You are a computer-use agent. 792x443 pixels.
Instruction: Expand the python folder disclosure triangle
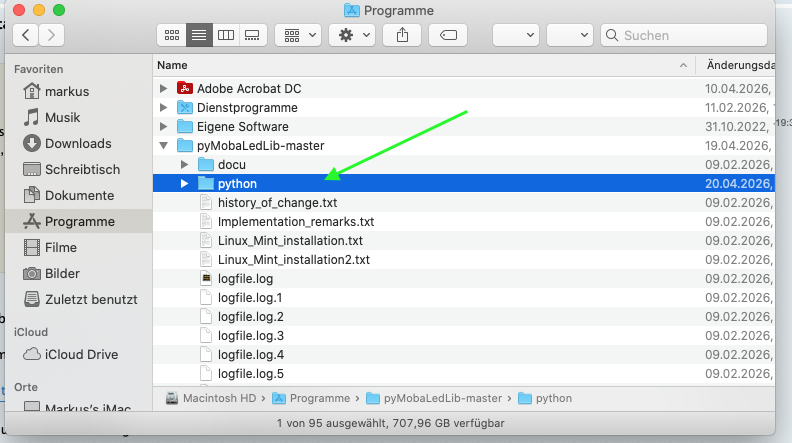(184, 184)
